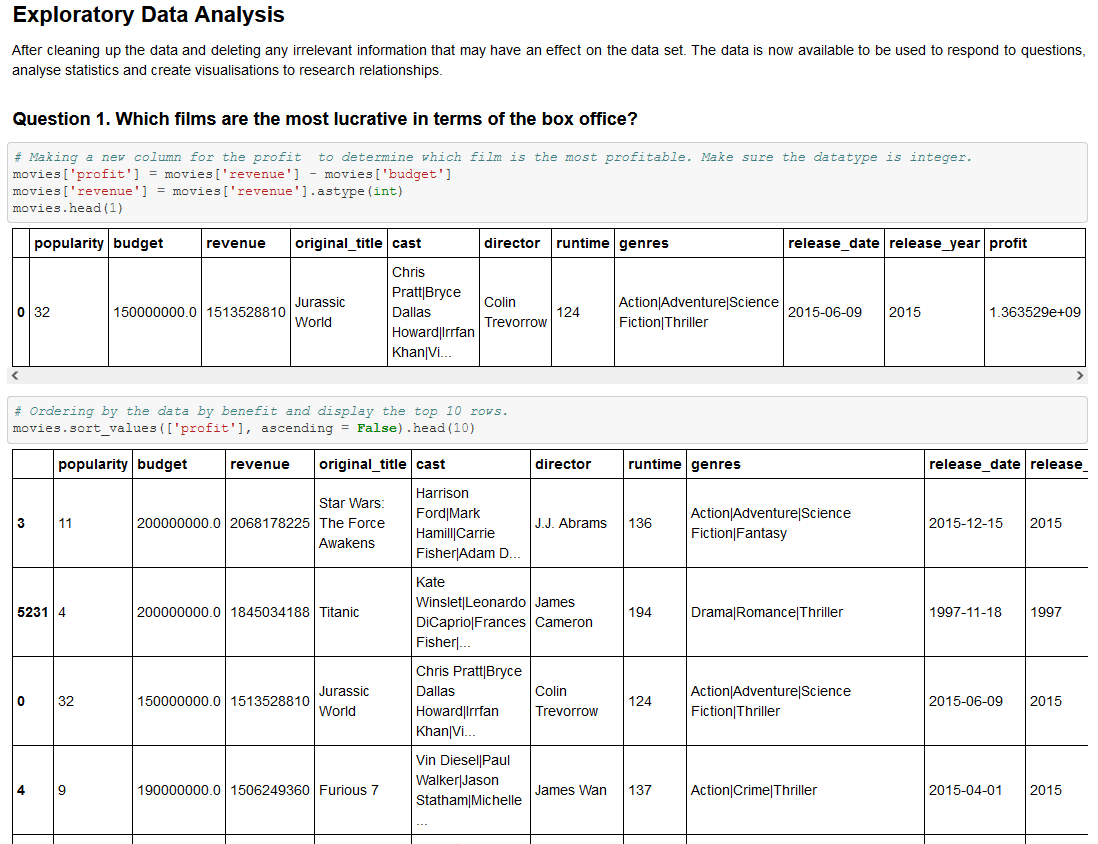Click the right scrollbar arrow of first table

tap(1078, 375)
